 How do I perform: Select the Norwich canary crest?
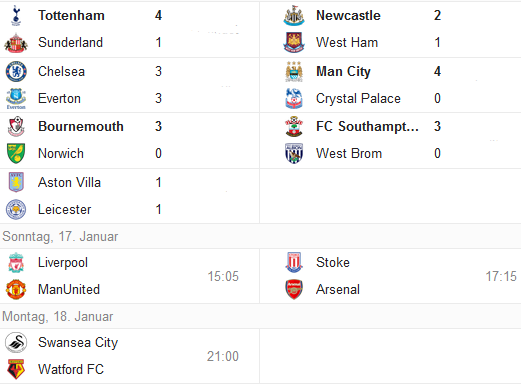point(16,153)
